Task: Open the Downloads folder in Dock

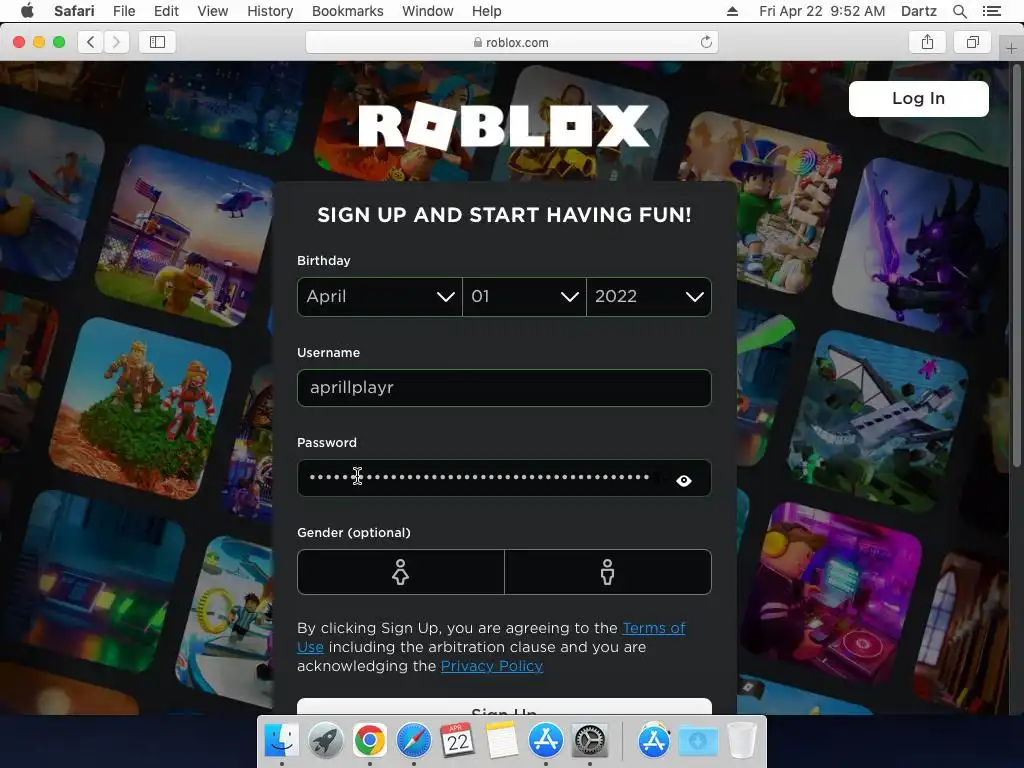Action: point(697,740)
